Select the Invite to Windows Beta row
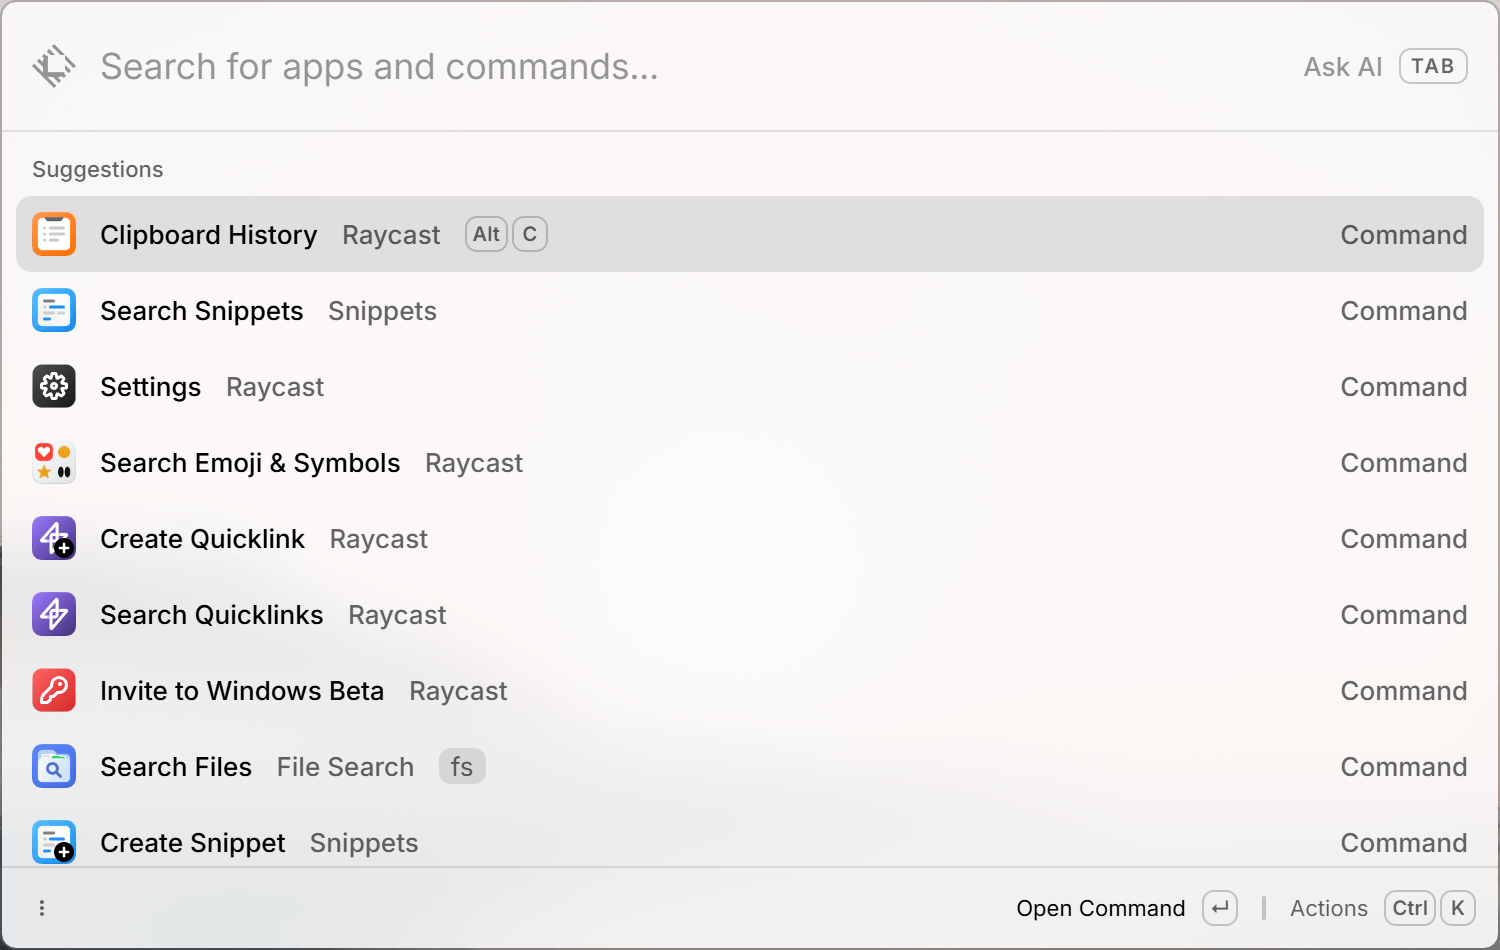 pyautogui.click(x=750, y=690)
